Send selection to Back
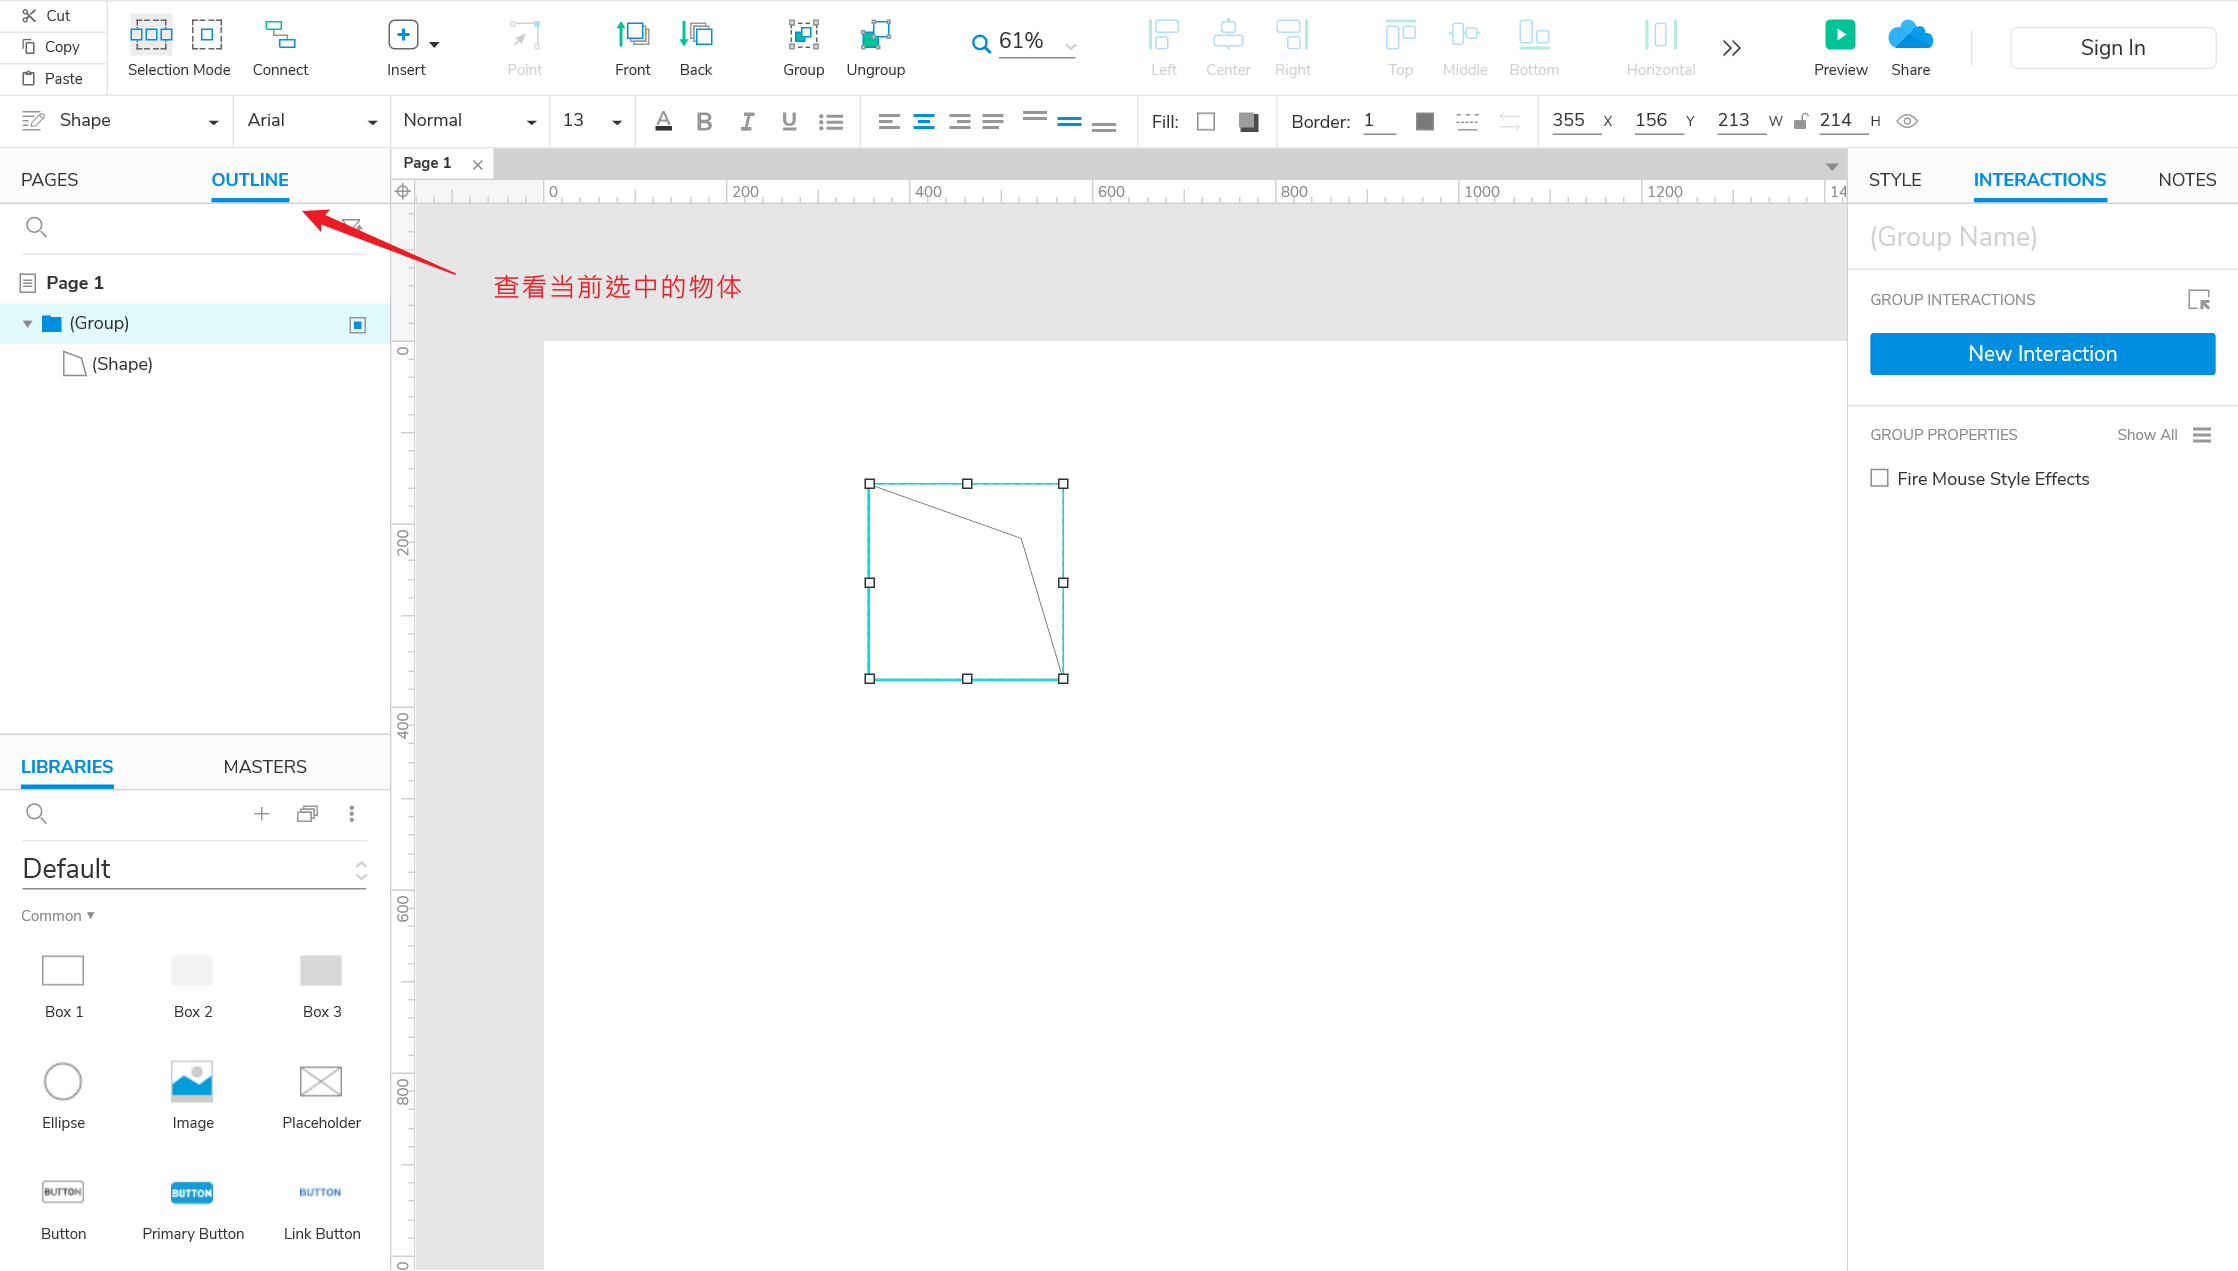2238x1271 pixels. click(696, 46)
